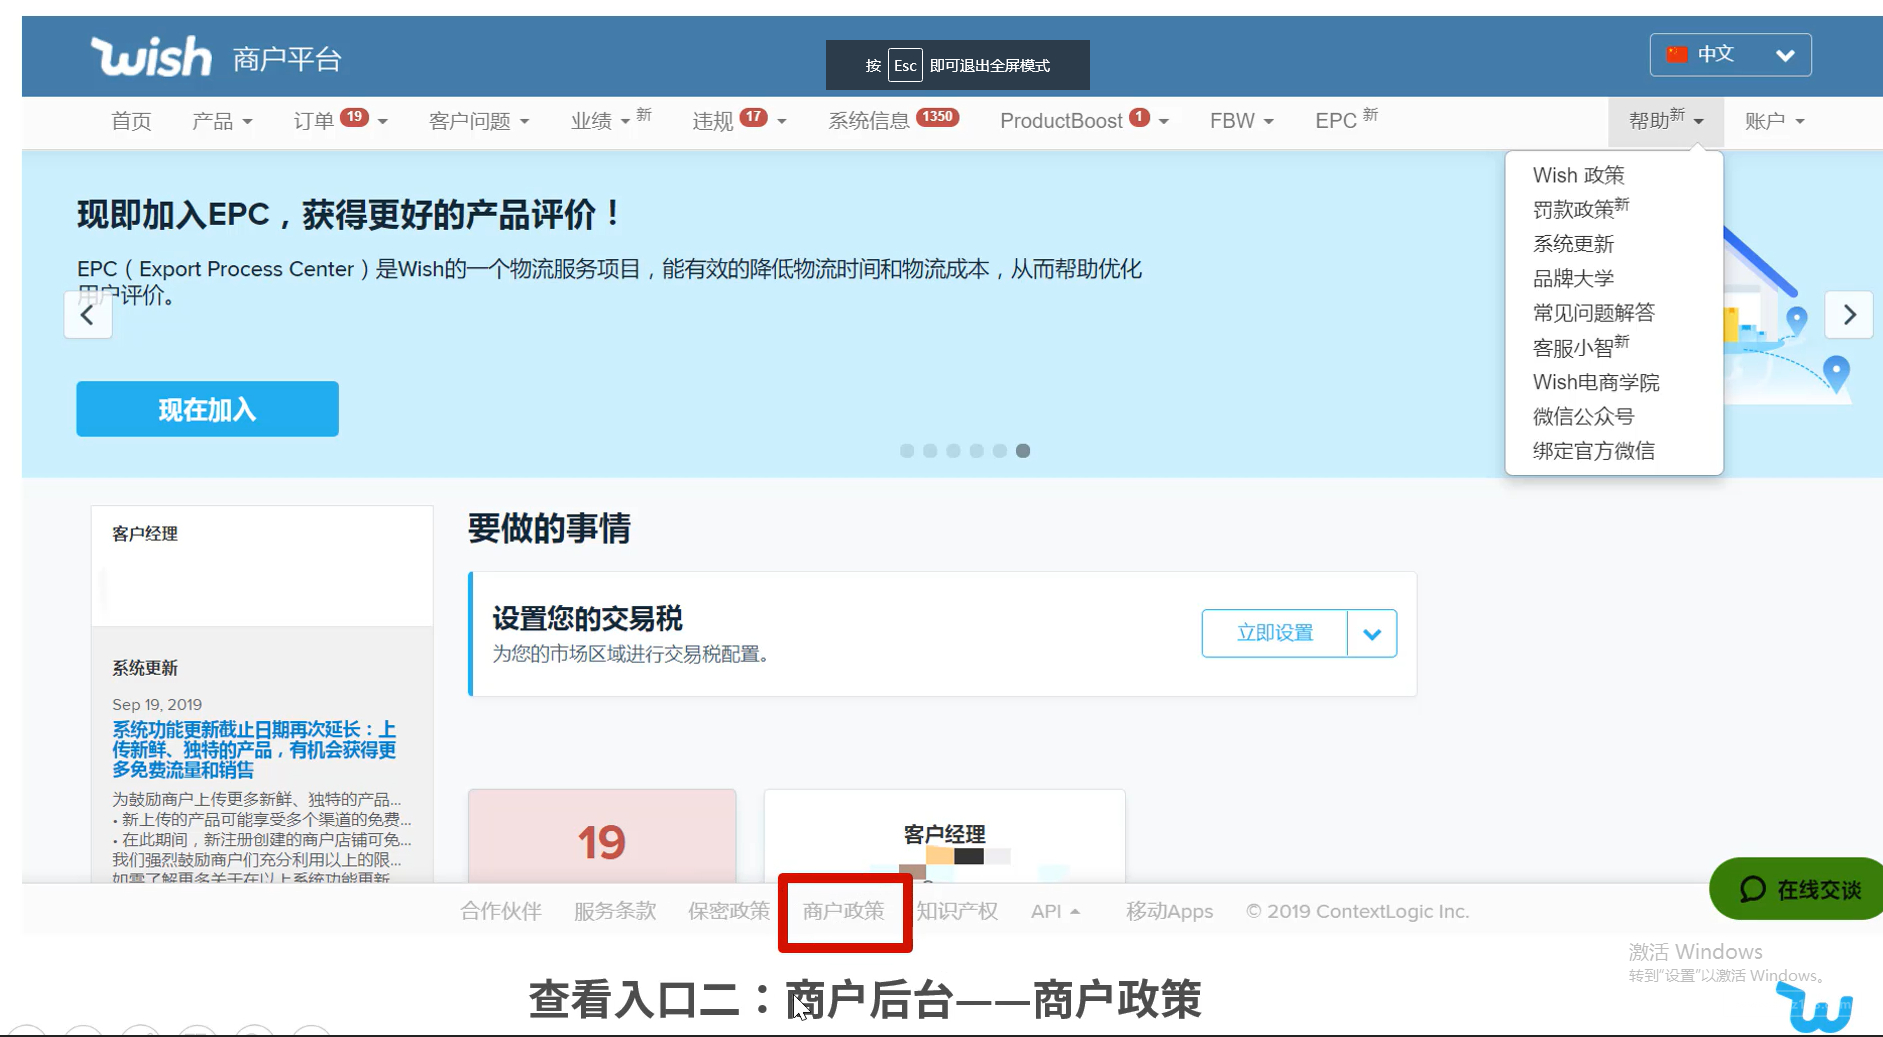
Task: Open the 保密政策 footer link
Action: [x=729, y=911]
